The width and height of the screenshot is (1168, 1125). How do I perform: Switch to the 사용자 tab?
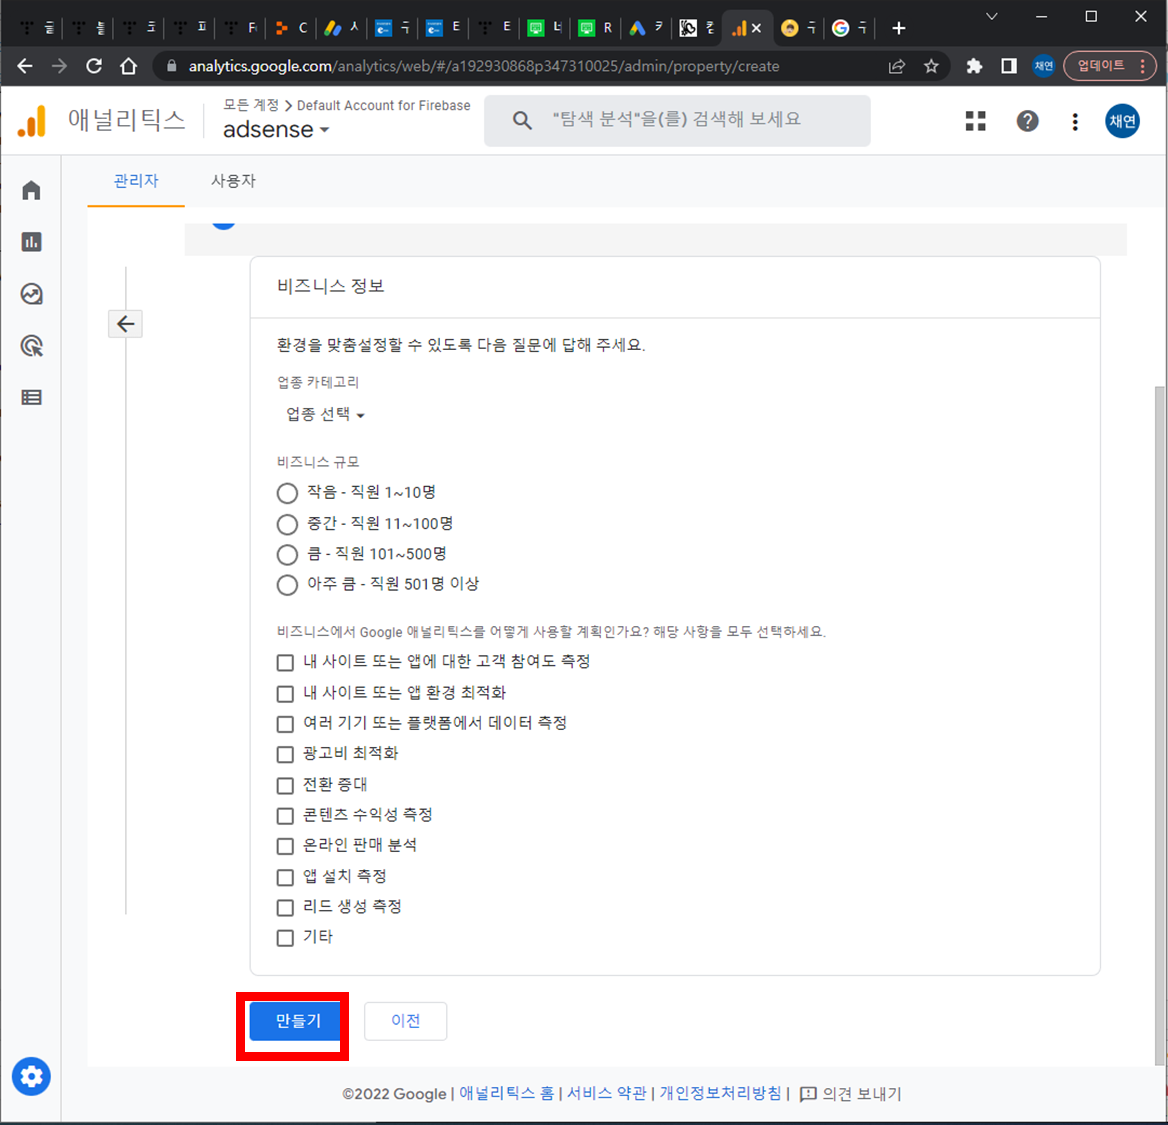pyautogui.click(x=233, y=181)
